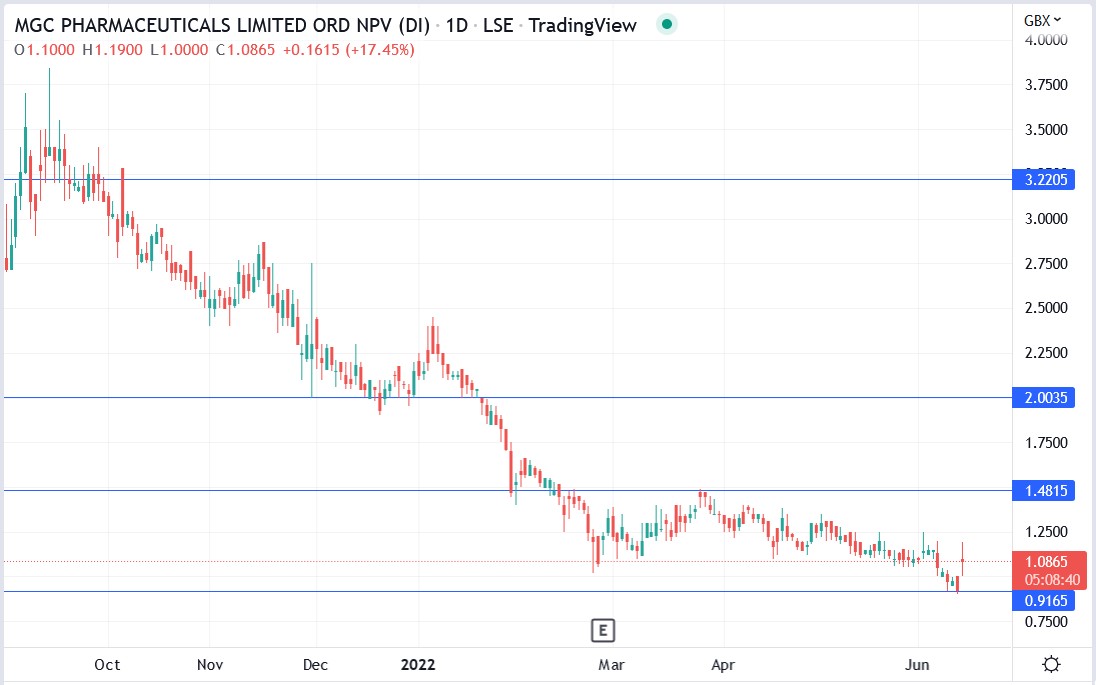Click the open value O1.1000

(x=45, y=50)
